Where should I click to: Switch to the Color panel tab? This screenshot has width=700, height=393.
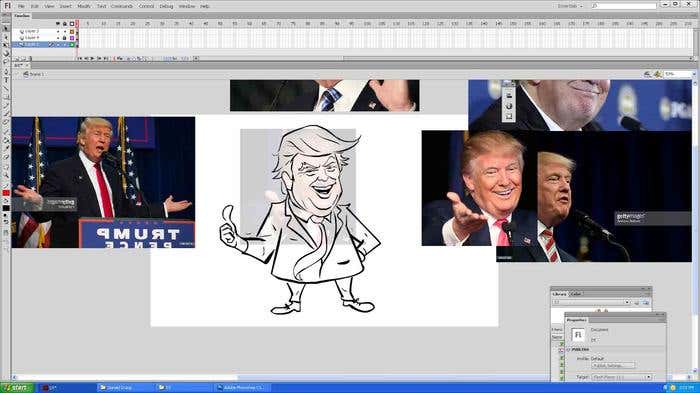pos(576,294)
